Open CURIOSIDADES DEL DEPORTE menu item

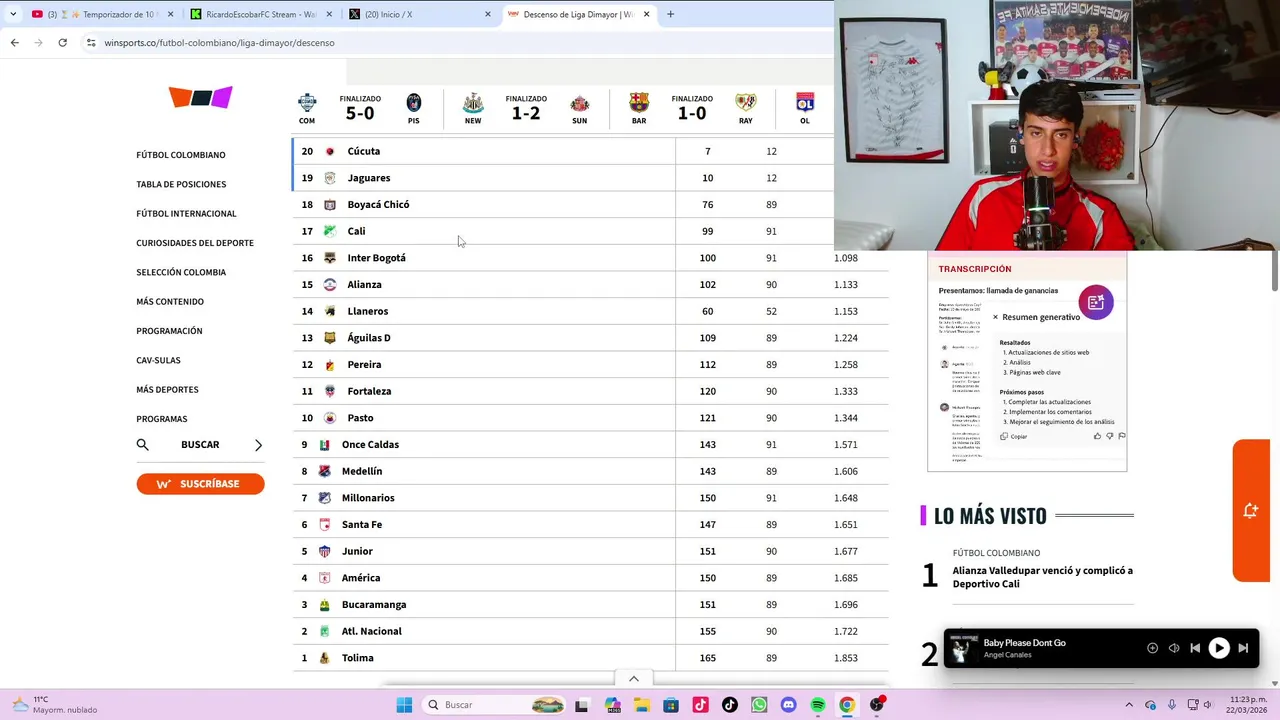[x=195, y=243]
